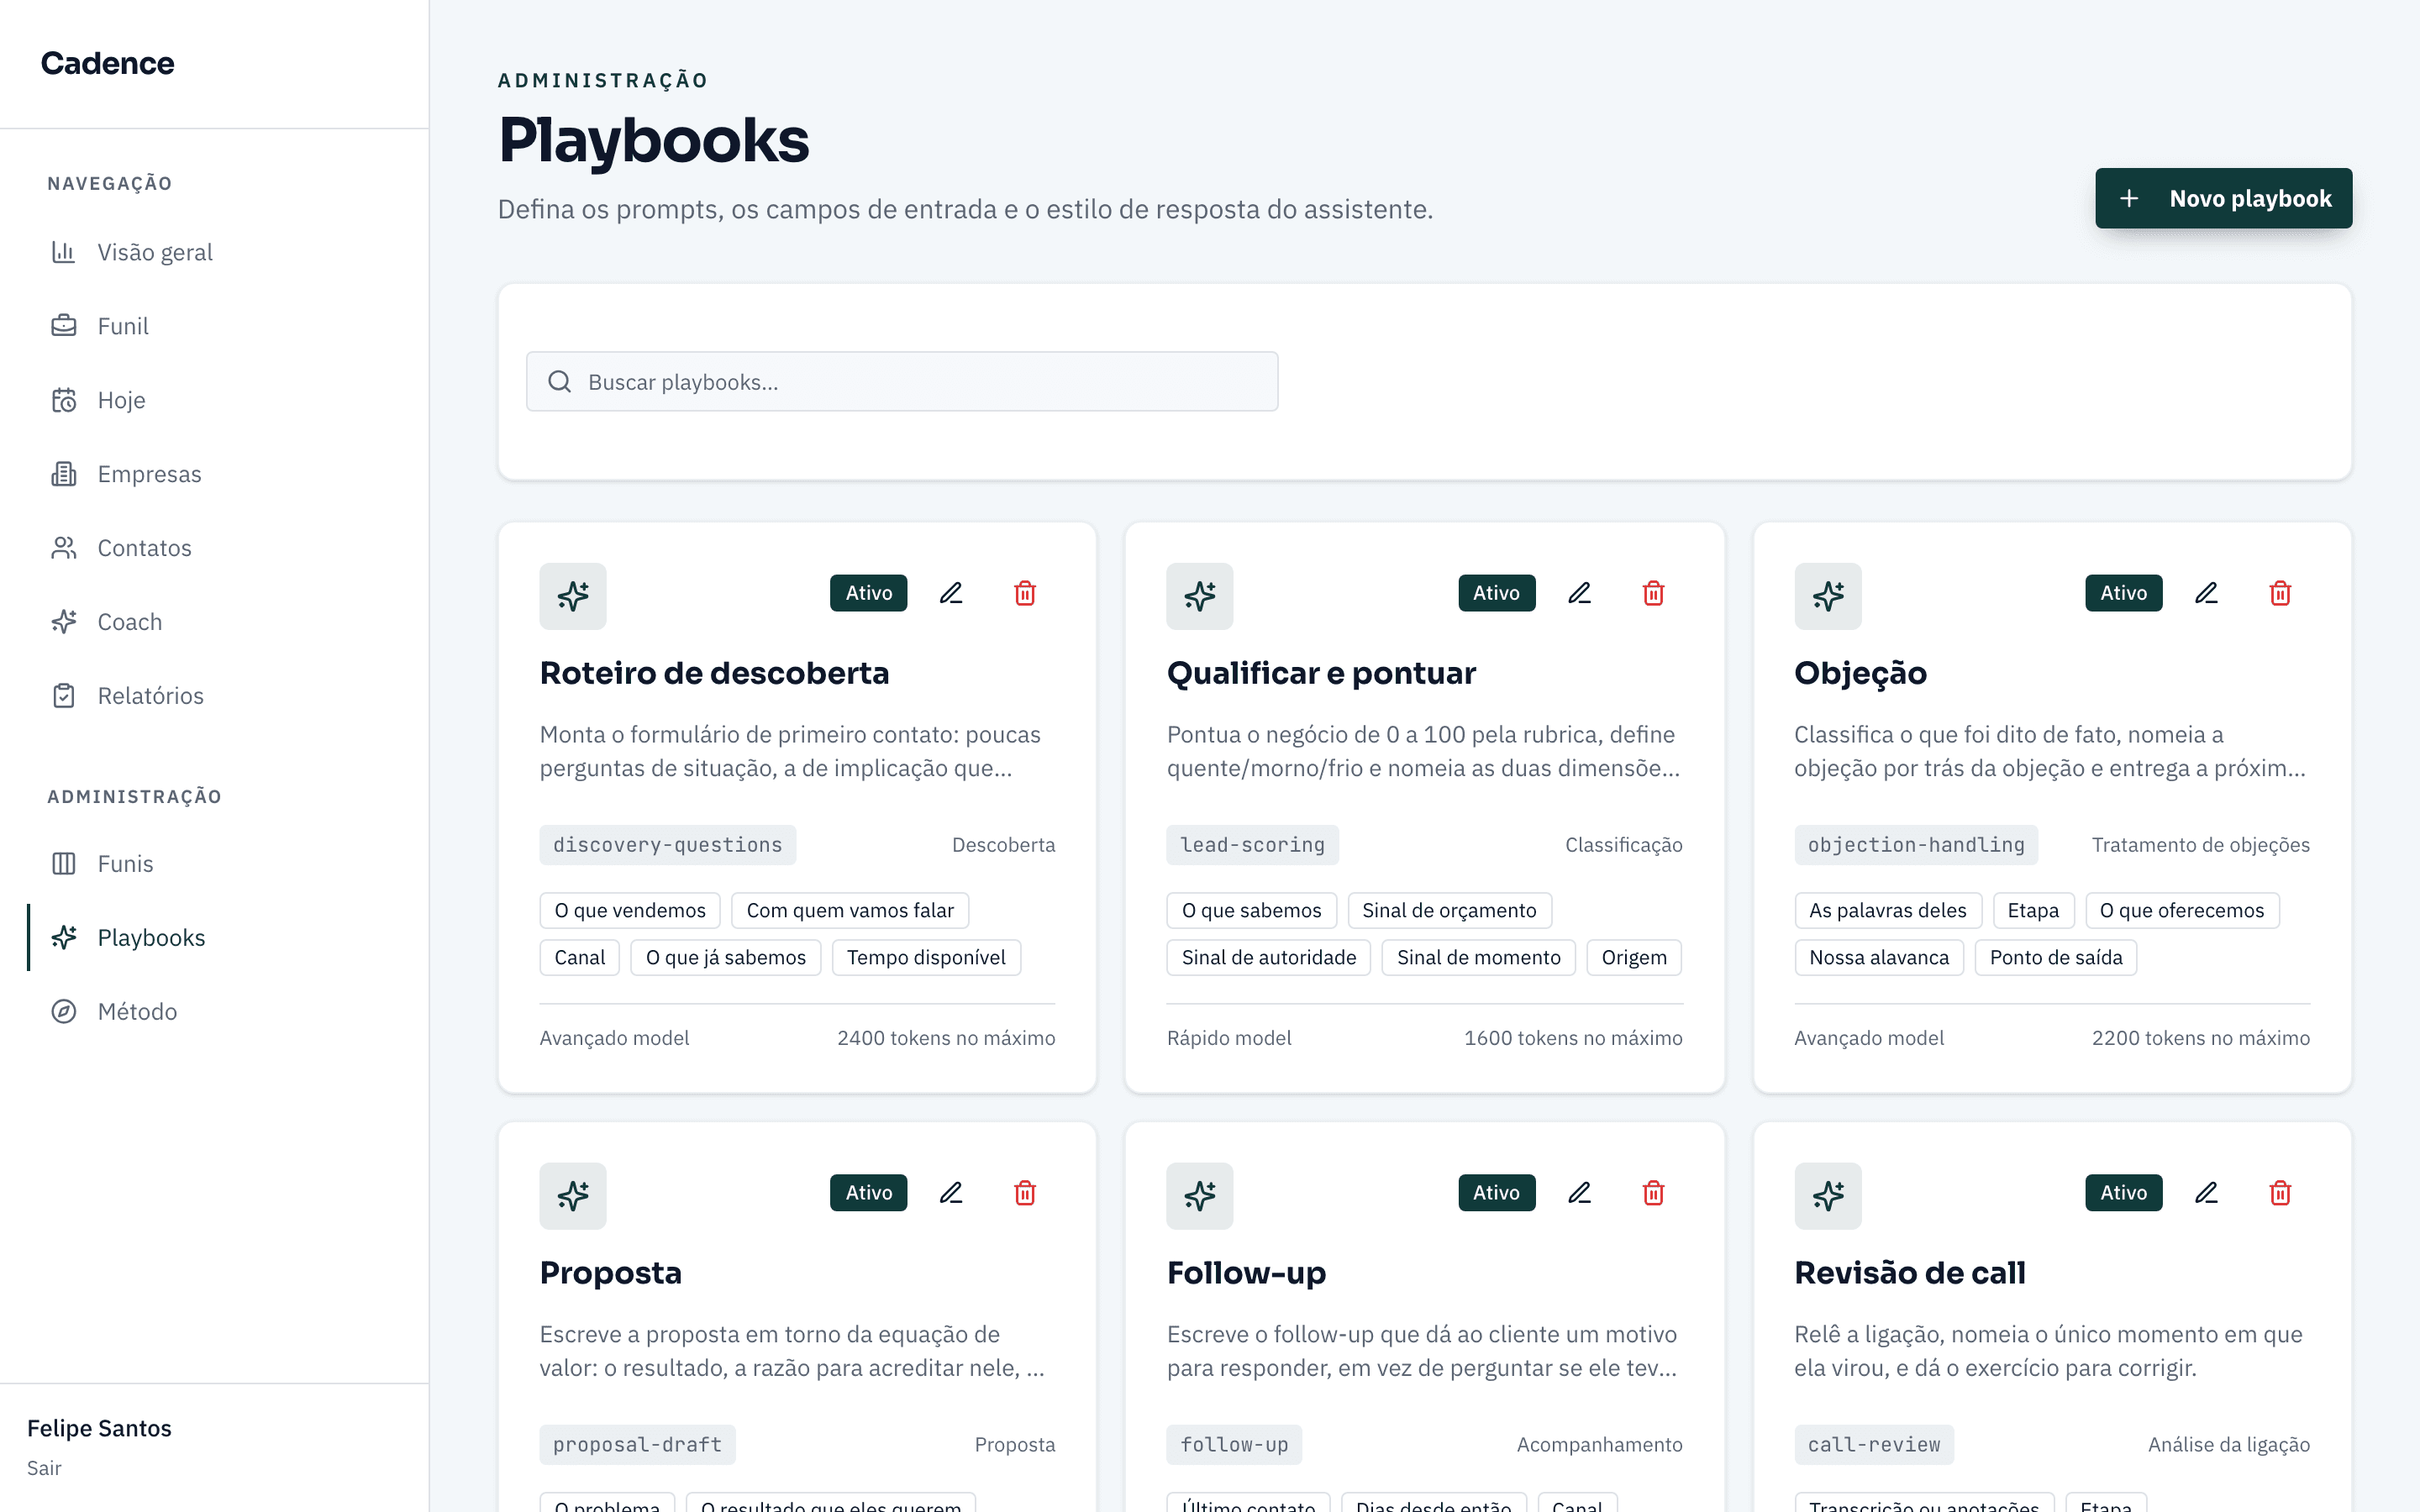The image size is (2420, 1512).
Task: Toggle Ativo badge on Revisão de call
Action: coord(2124,1193)
